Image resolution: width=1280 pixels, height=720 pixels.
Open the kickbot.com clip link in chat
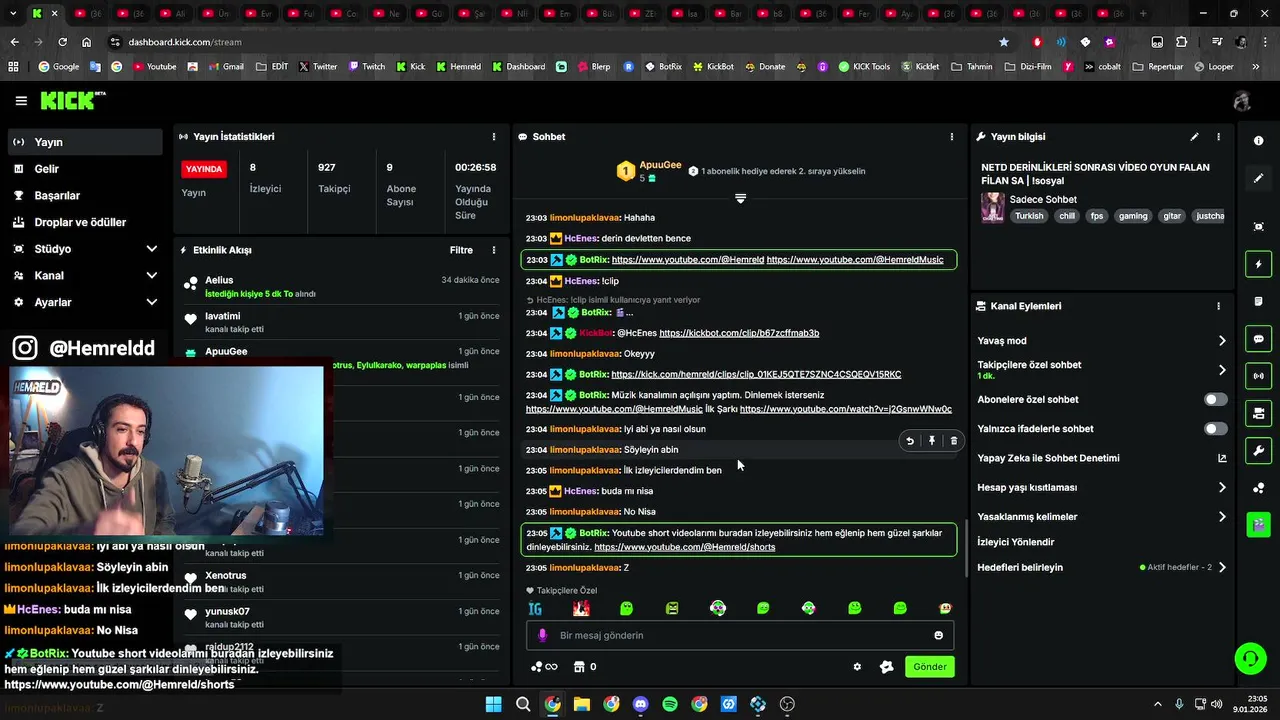739,333
